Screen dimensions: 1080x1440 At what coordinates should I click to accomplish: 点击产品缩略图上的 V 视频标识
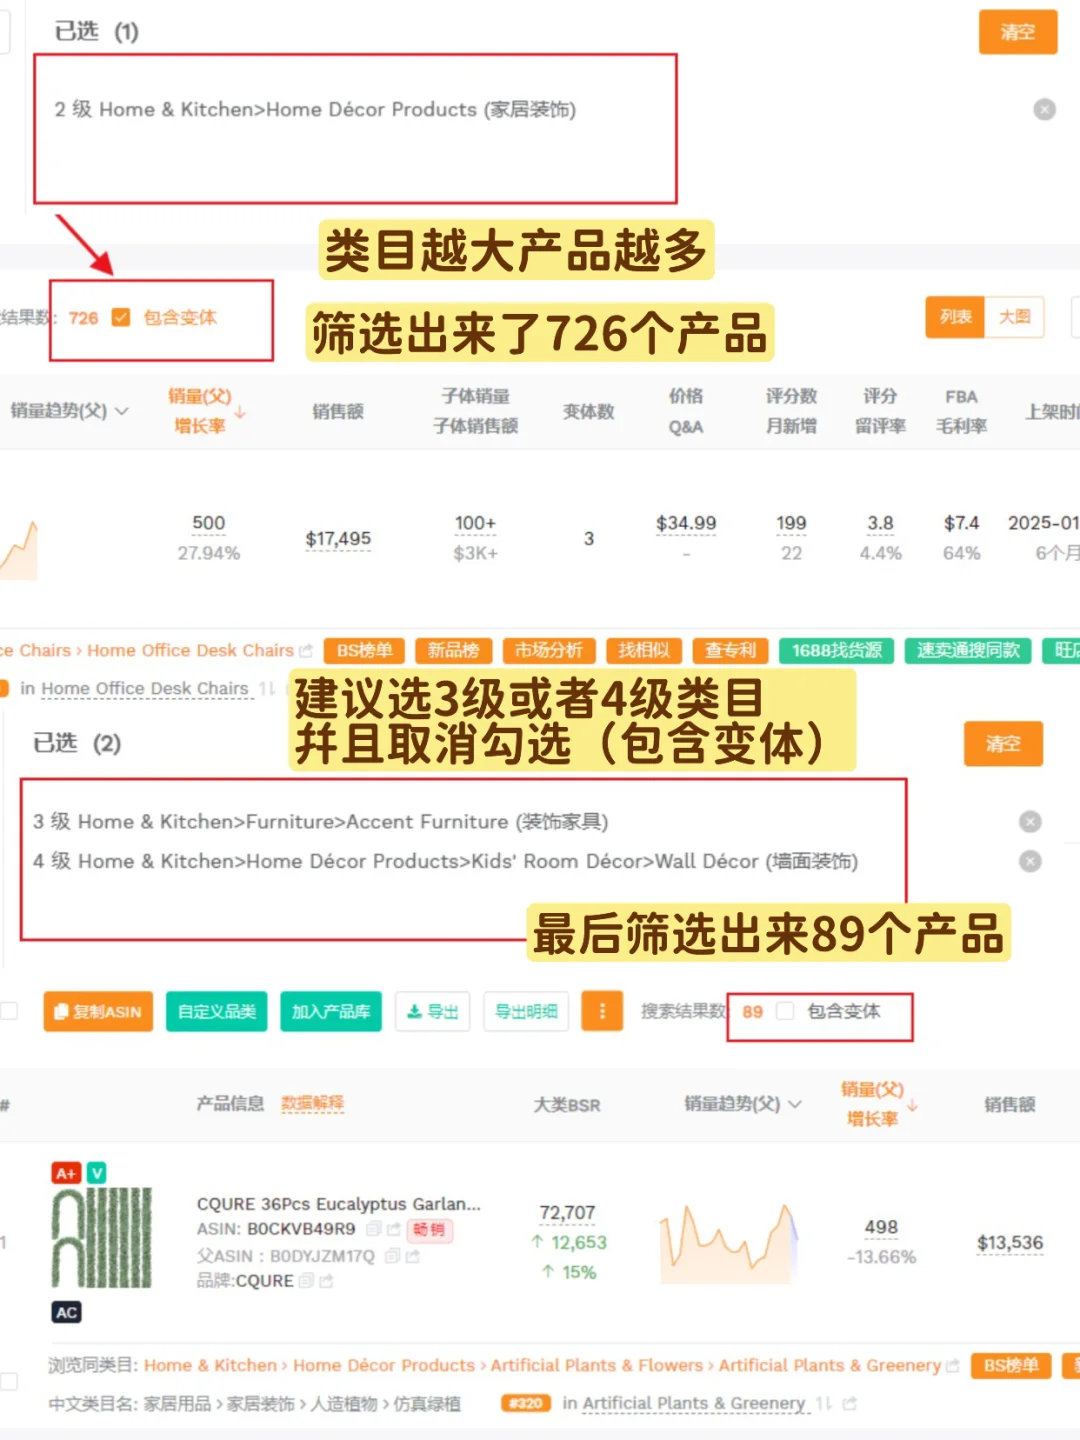tap(96, 1174)
